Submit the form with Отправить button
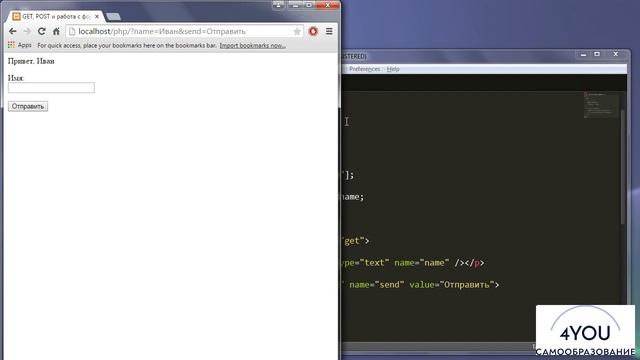Image resolution: width=640 pixels, height=360 pixels. tap(28, 106)
